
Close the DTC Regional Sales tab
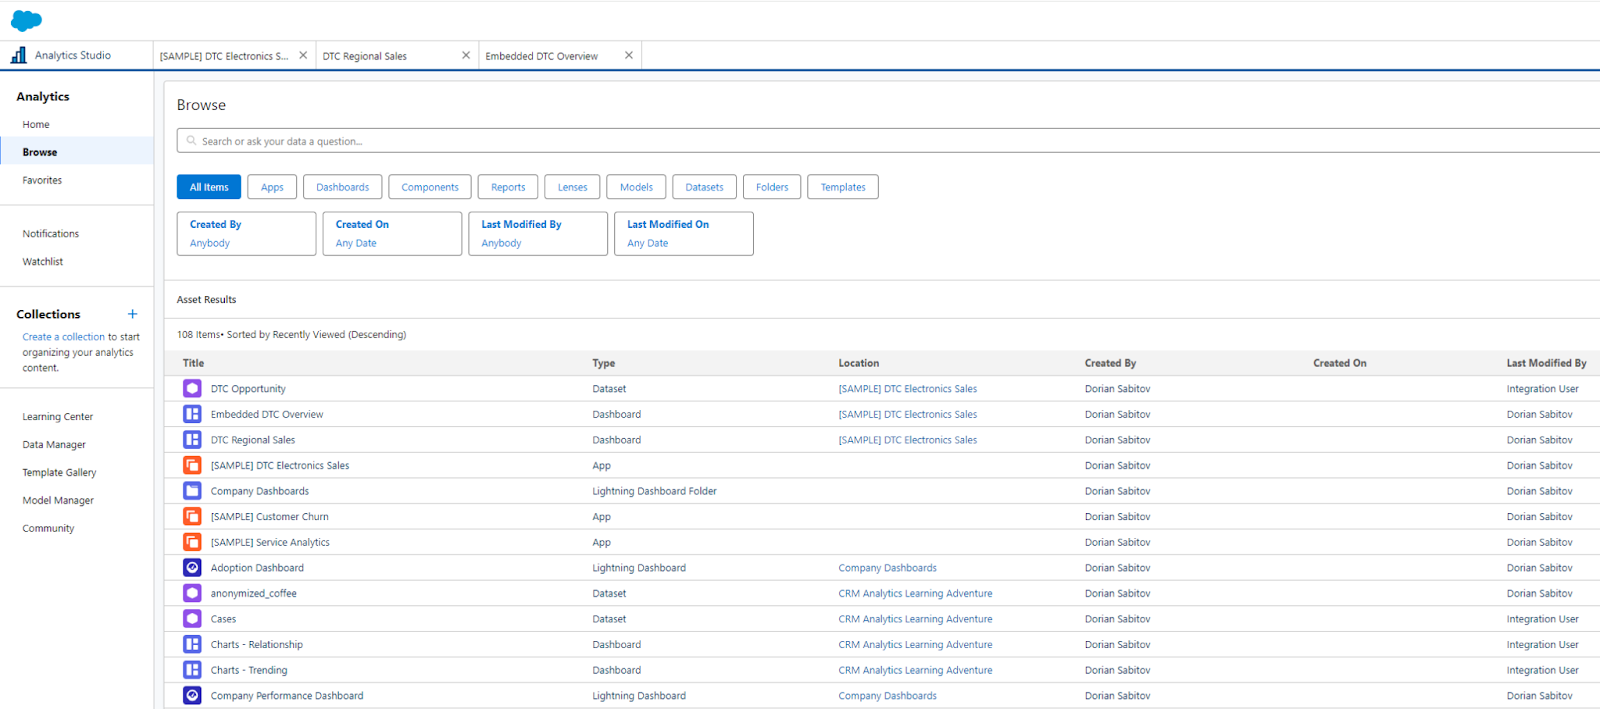click(x=465, y=56)
